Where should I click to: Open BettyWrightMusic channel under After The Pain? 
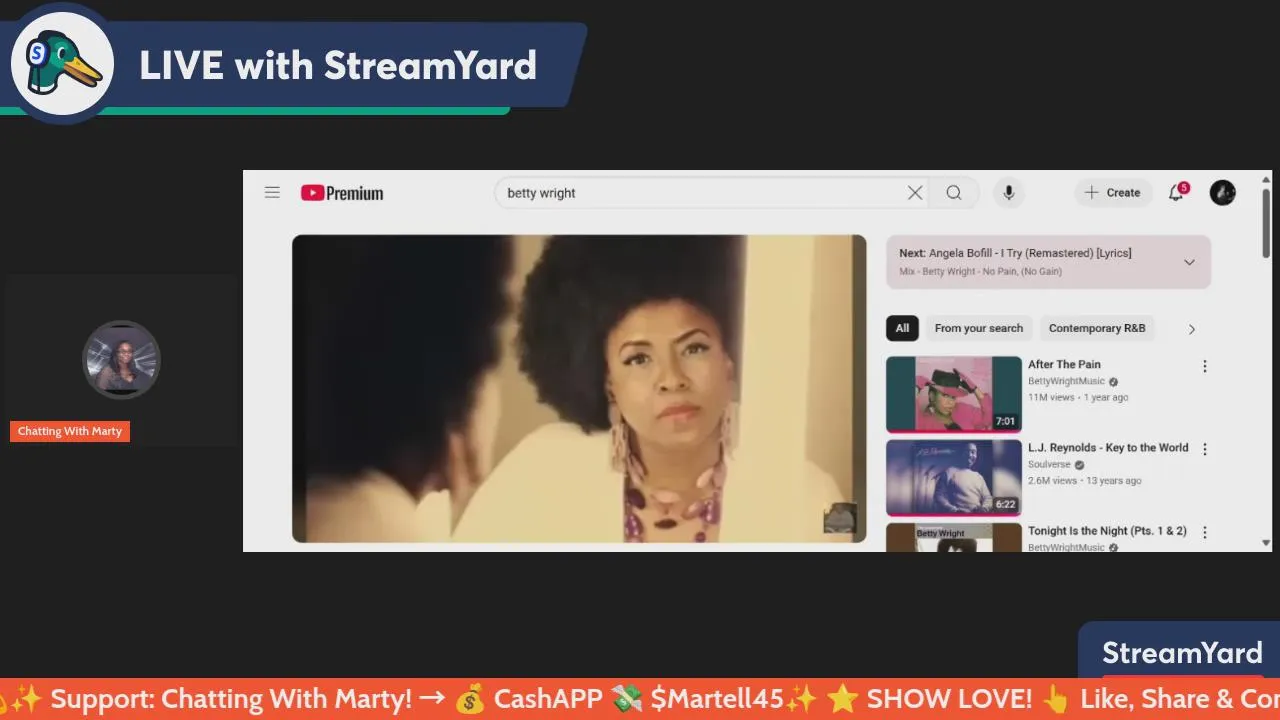[x=1066, y=381]
